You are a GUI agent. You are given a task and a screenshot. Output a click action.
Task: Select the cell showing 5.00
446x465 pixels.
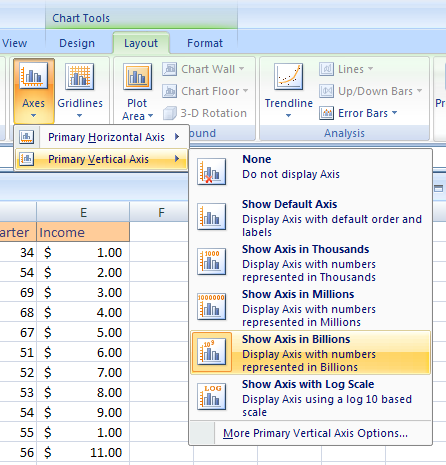pyautogui.click(x=83, y=332)
